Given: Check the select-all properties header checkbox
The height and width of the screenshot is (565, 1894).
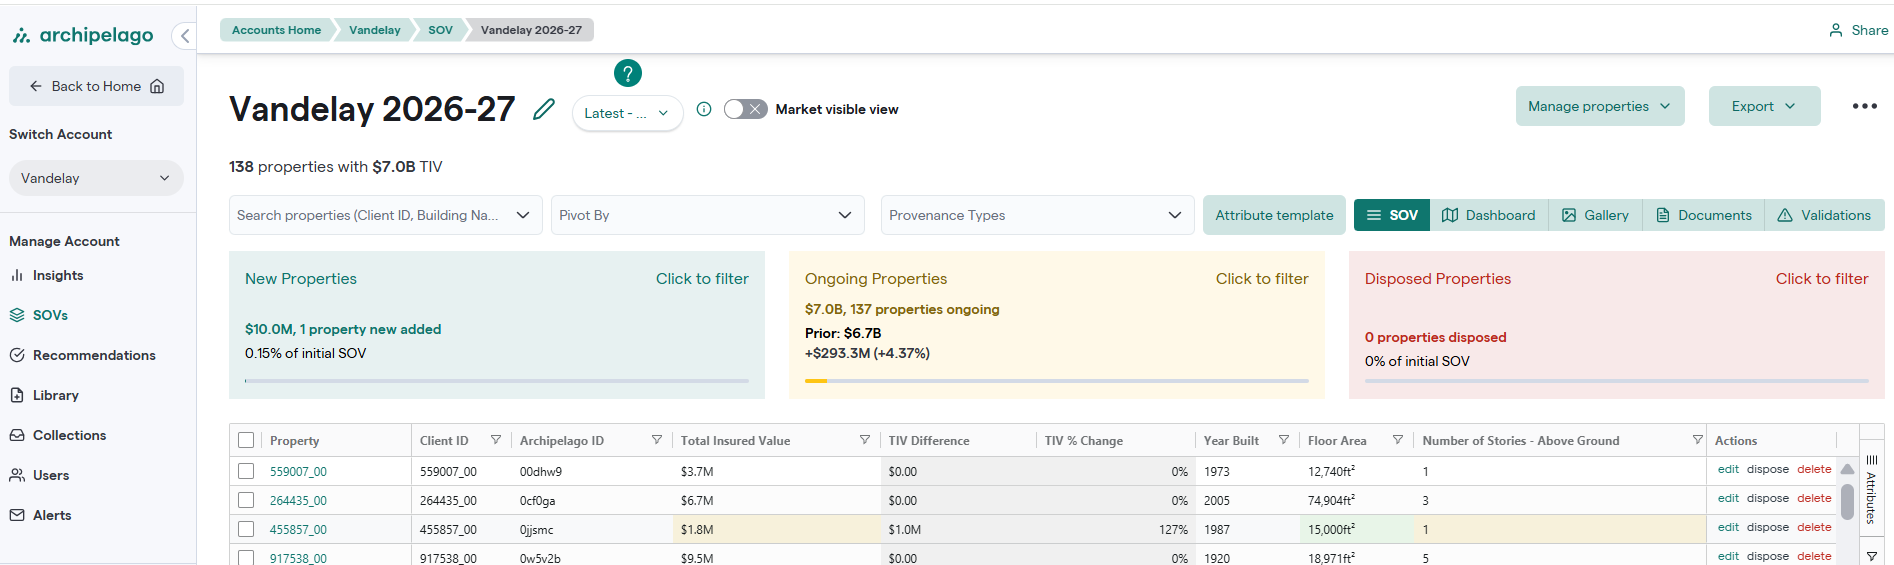Looking at the screenshot, I should point(246,440).
